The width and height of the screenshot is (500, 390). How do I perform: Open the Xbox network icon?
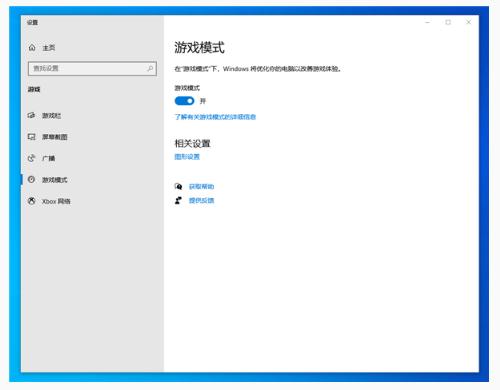click(31, 201)
